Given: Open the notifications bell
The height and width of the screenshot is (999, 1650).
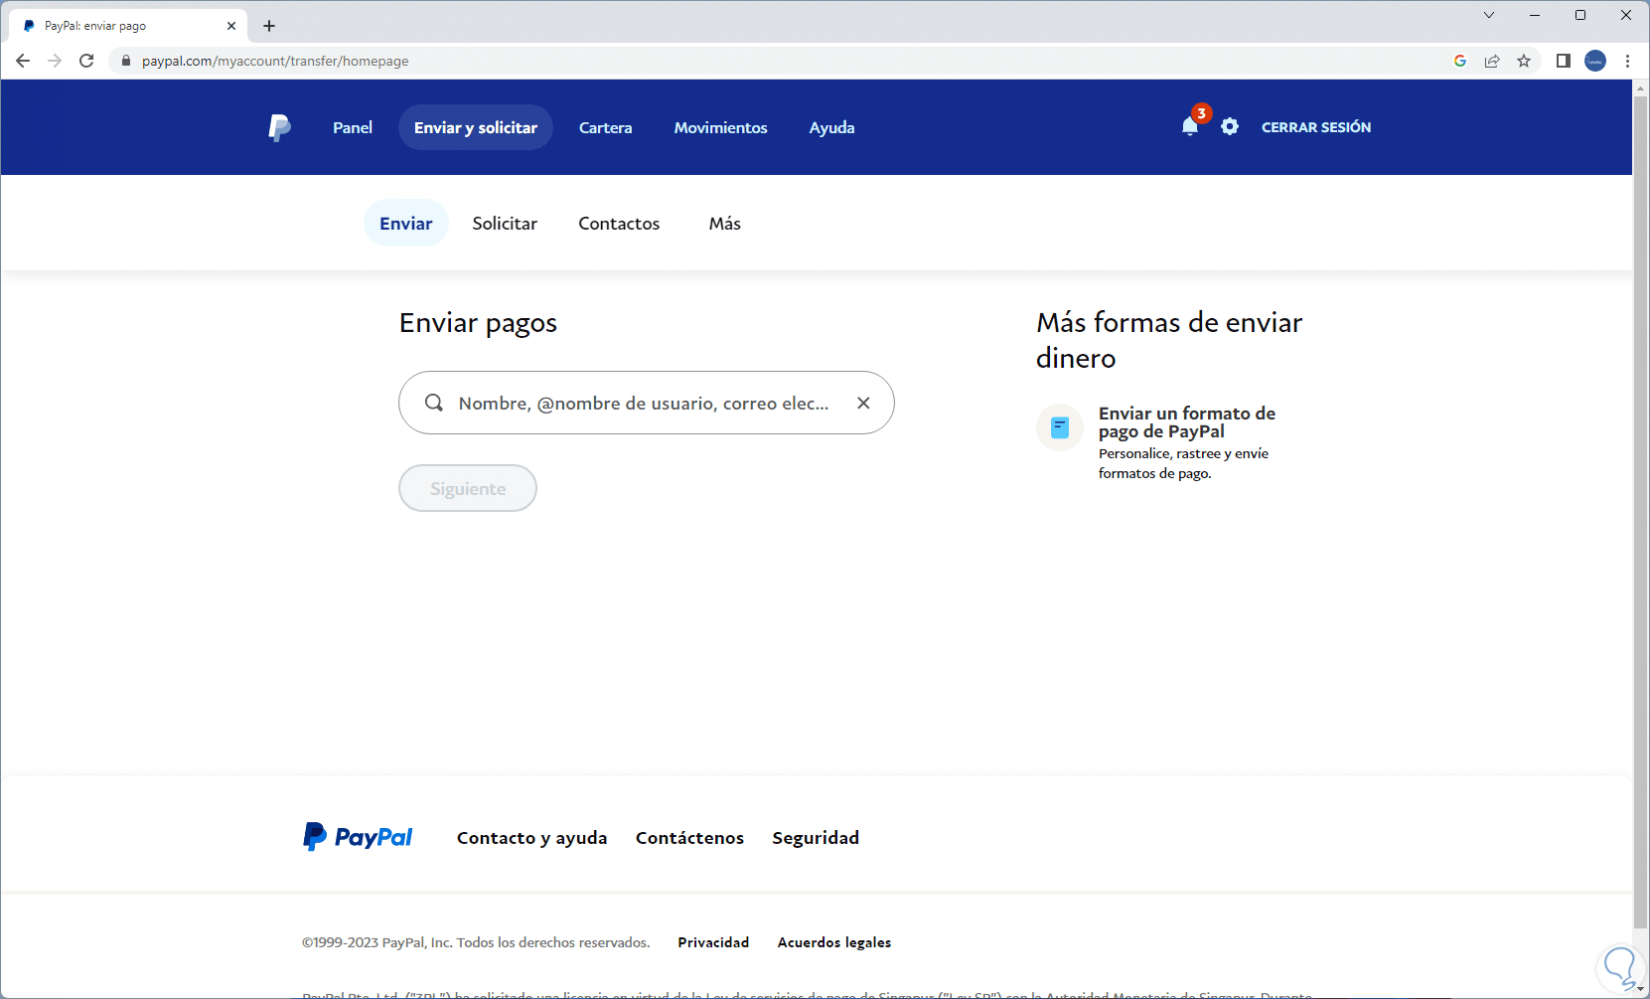Looking at the screenshot, I should pos(1190,126).
